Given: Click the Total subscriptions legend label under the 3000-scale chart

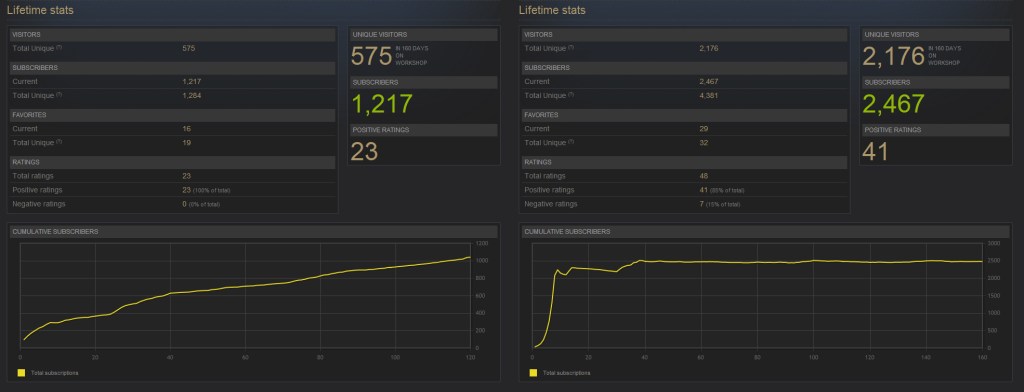Looking at the screenshot, I should click(567, 373).
